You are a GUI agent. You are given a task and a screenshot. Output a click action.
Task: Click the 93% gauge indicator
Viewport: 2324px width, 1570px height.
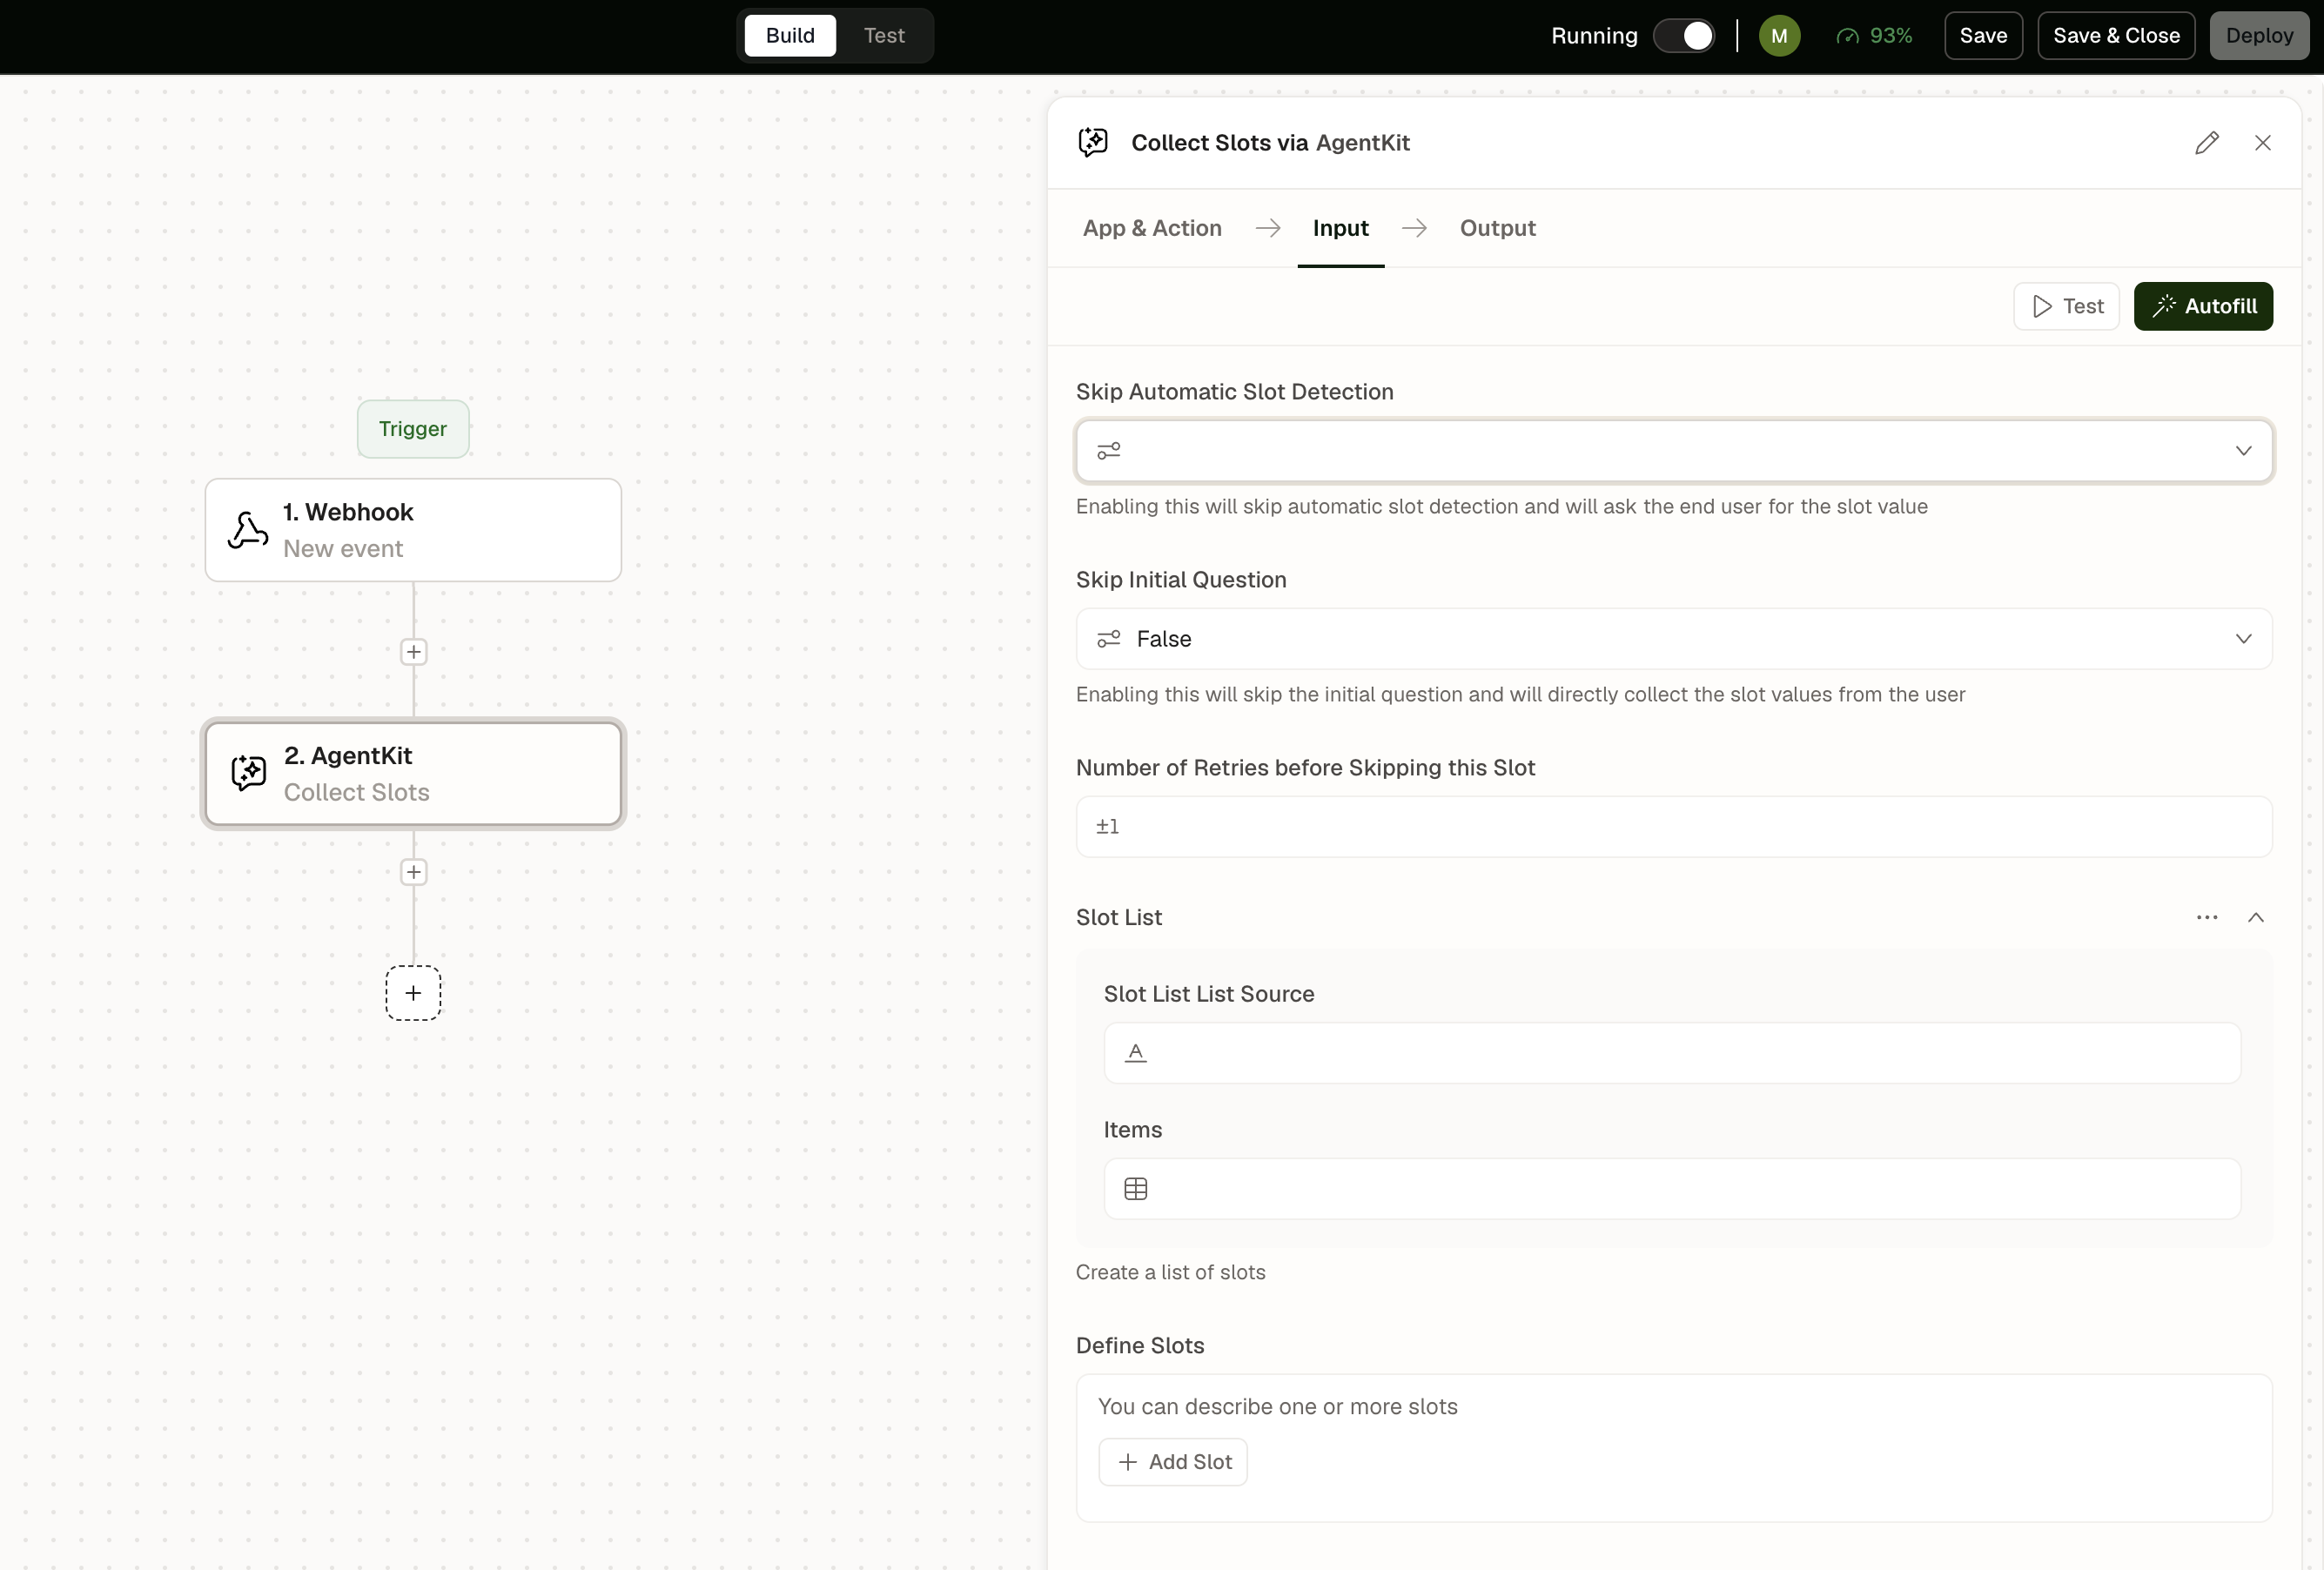coord(1874,36)
